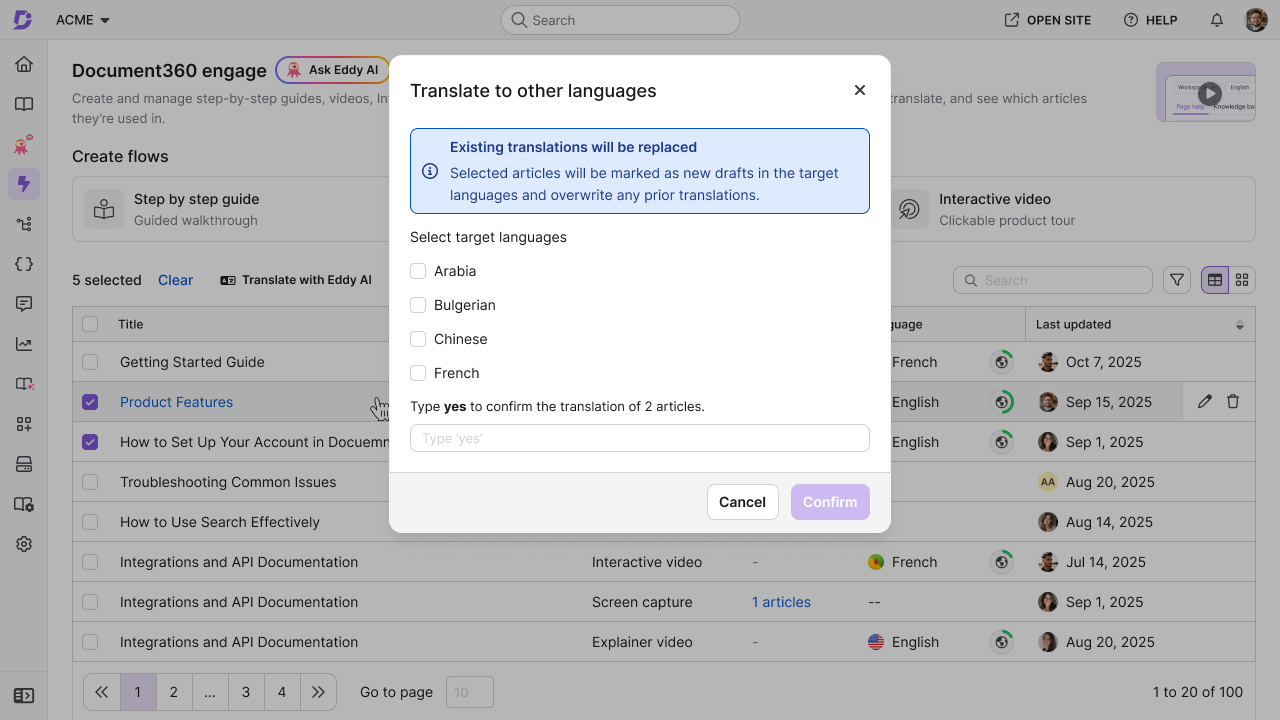
Task: Click the pencil edit icon on Product Features row
Action: (x=1205, y=402)
